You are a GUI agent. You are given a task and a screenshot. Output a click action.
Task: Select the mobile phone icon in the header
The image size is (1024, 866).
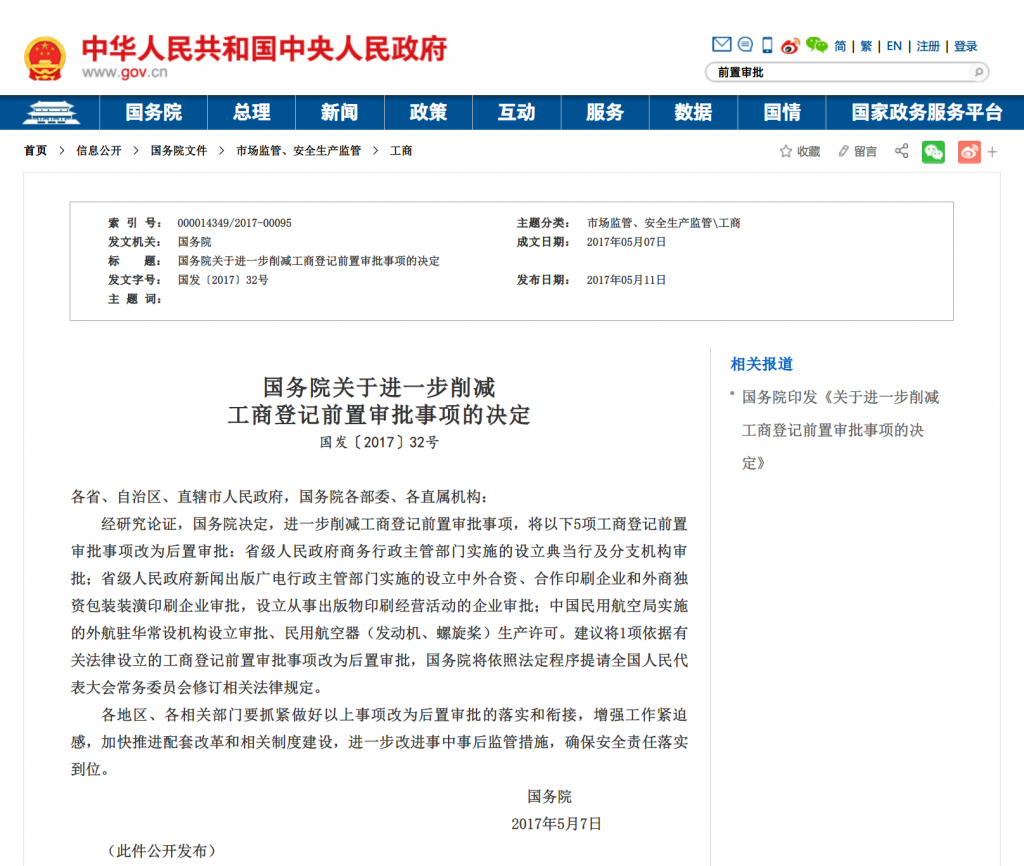point(766,44)
